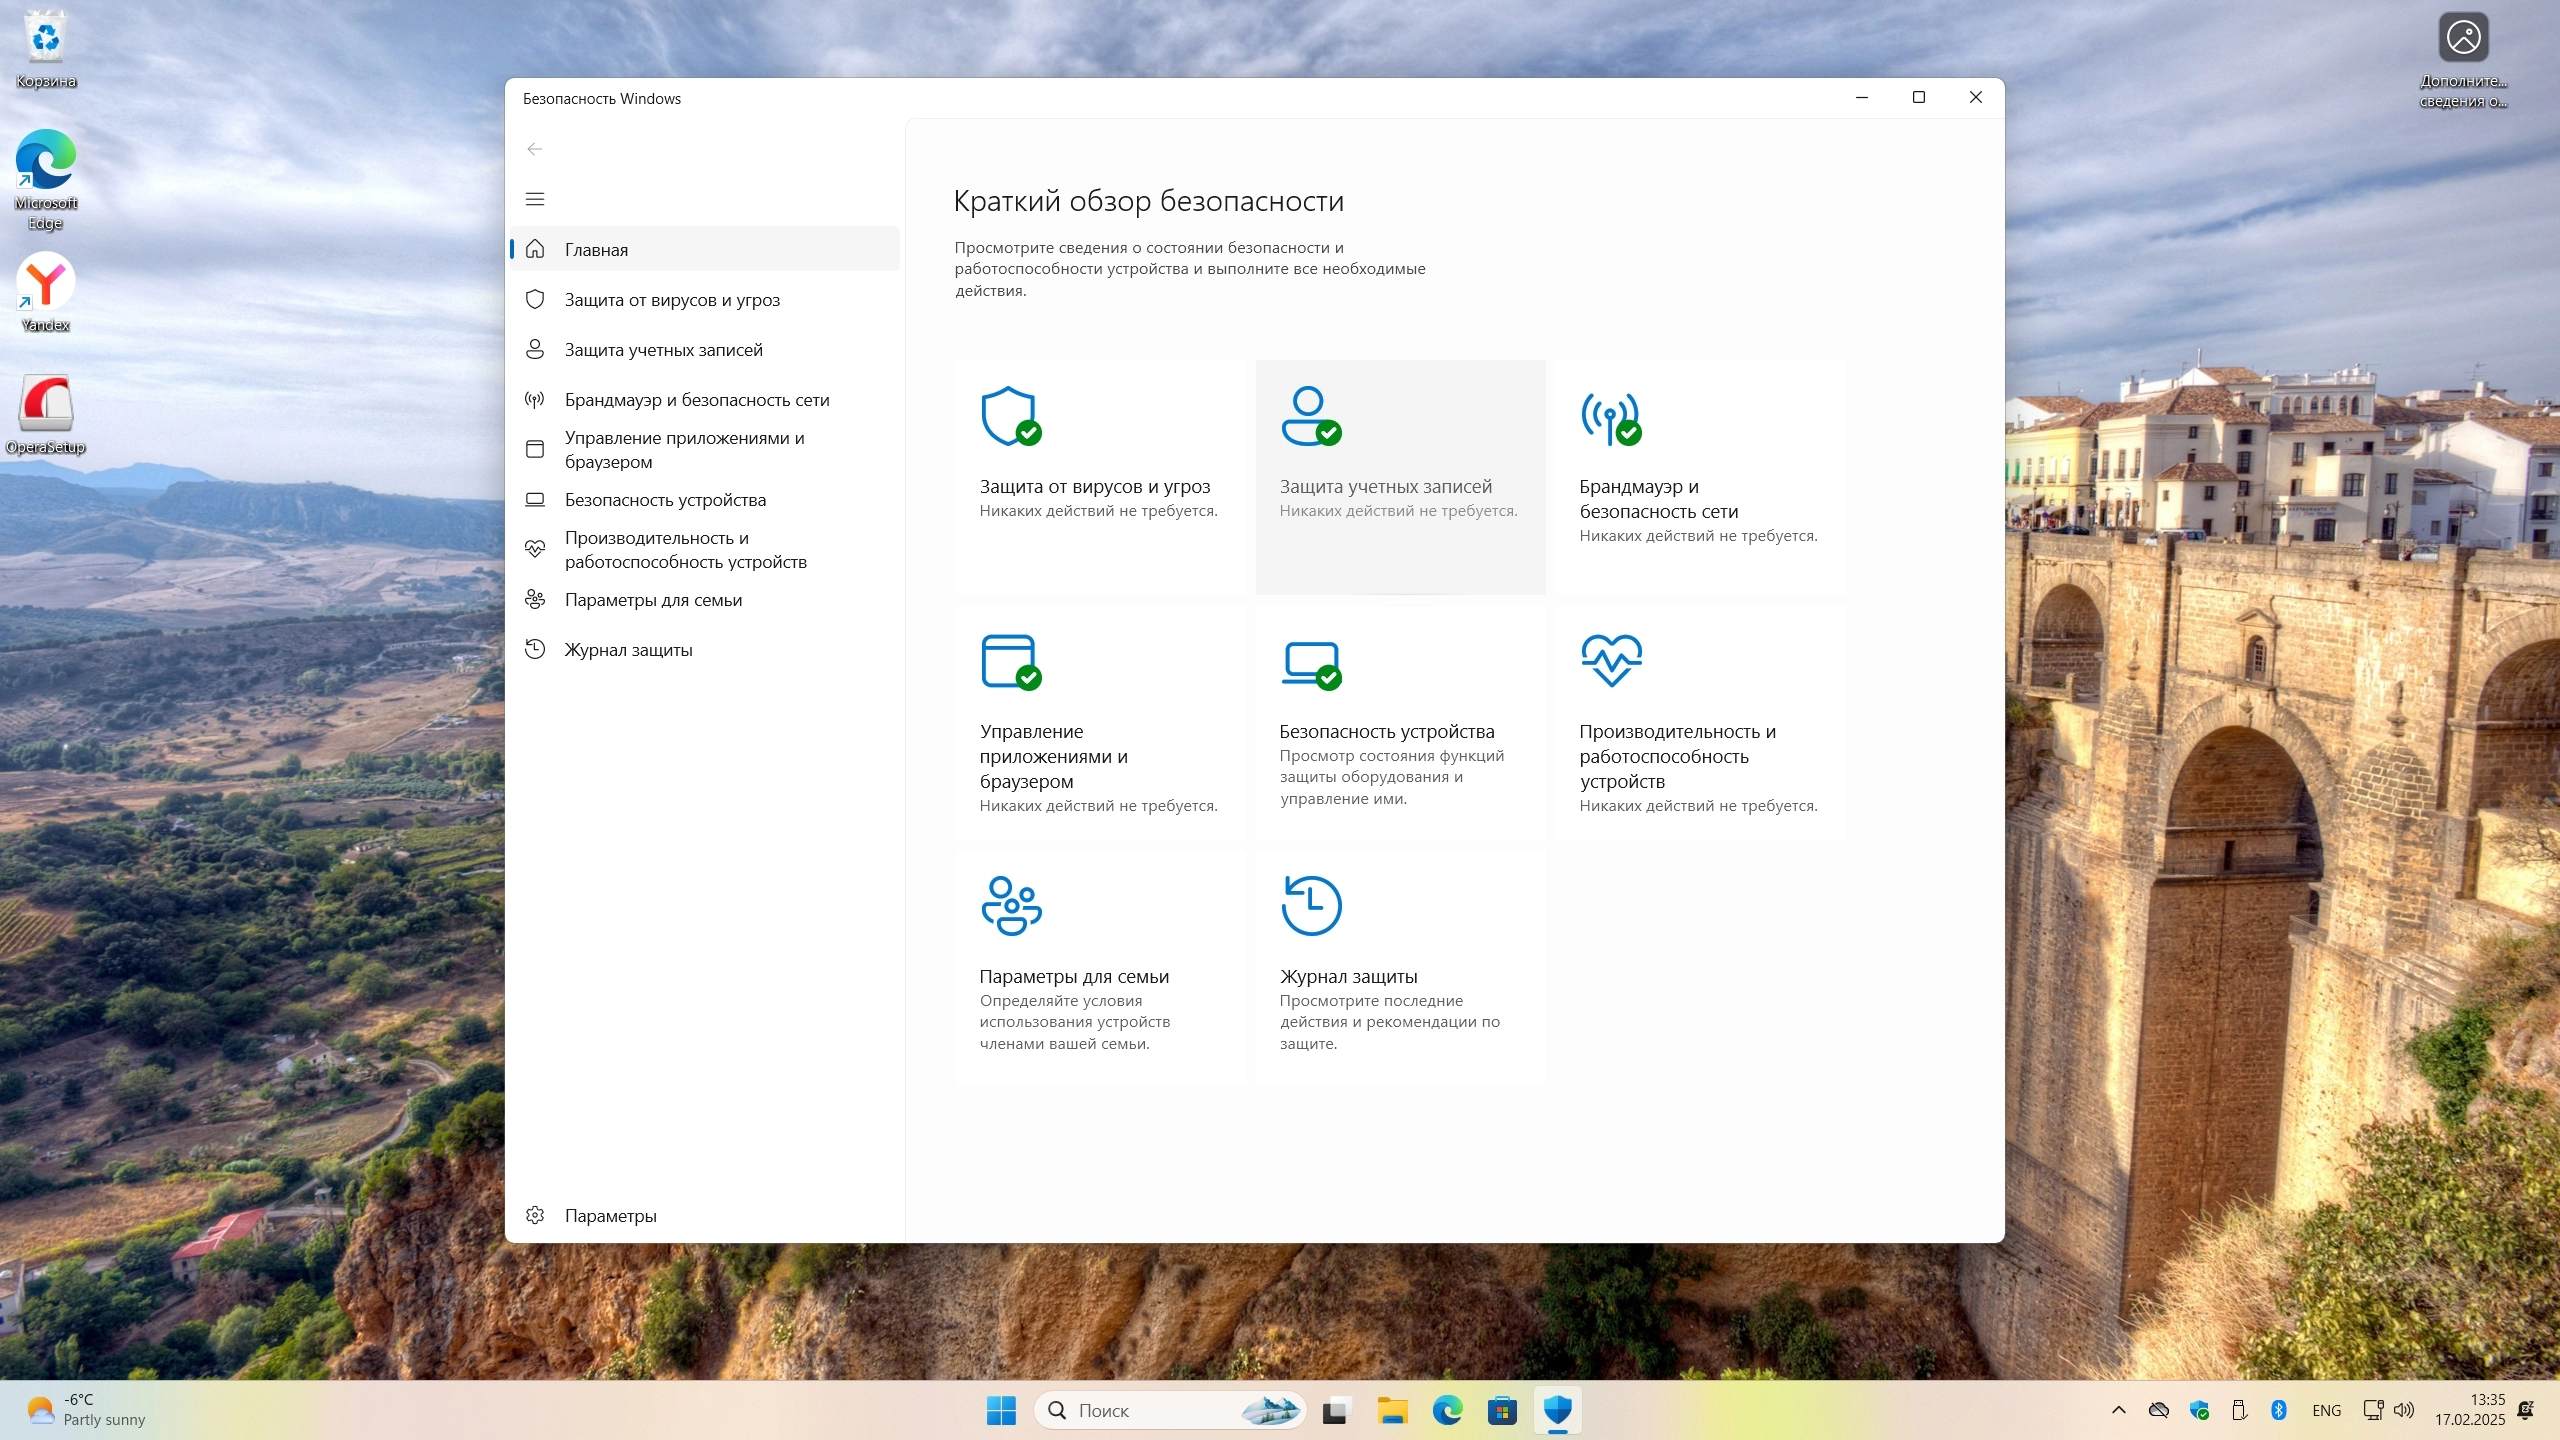Open the device health heart tile icon
The width and height of the screenshot is (2560, 1440).
pos(1610,659)
